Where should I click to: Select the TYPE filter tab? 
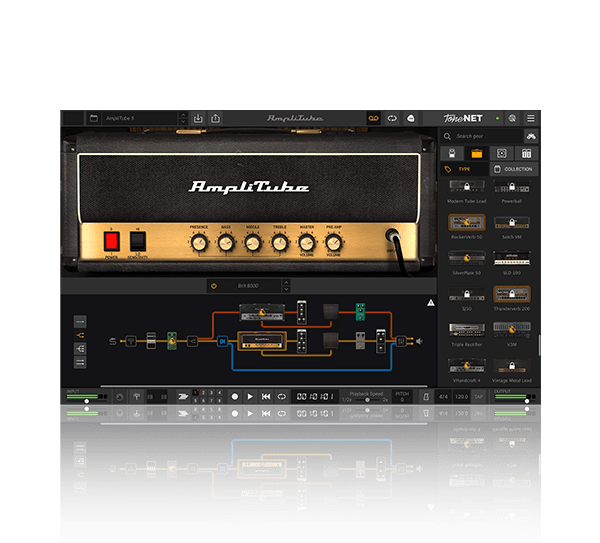[x=464, y=169]
